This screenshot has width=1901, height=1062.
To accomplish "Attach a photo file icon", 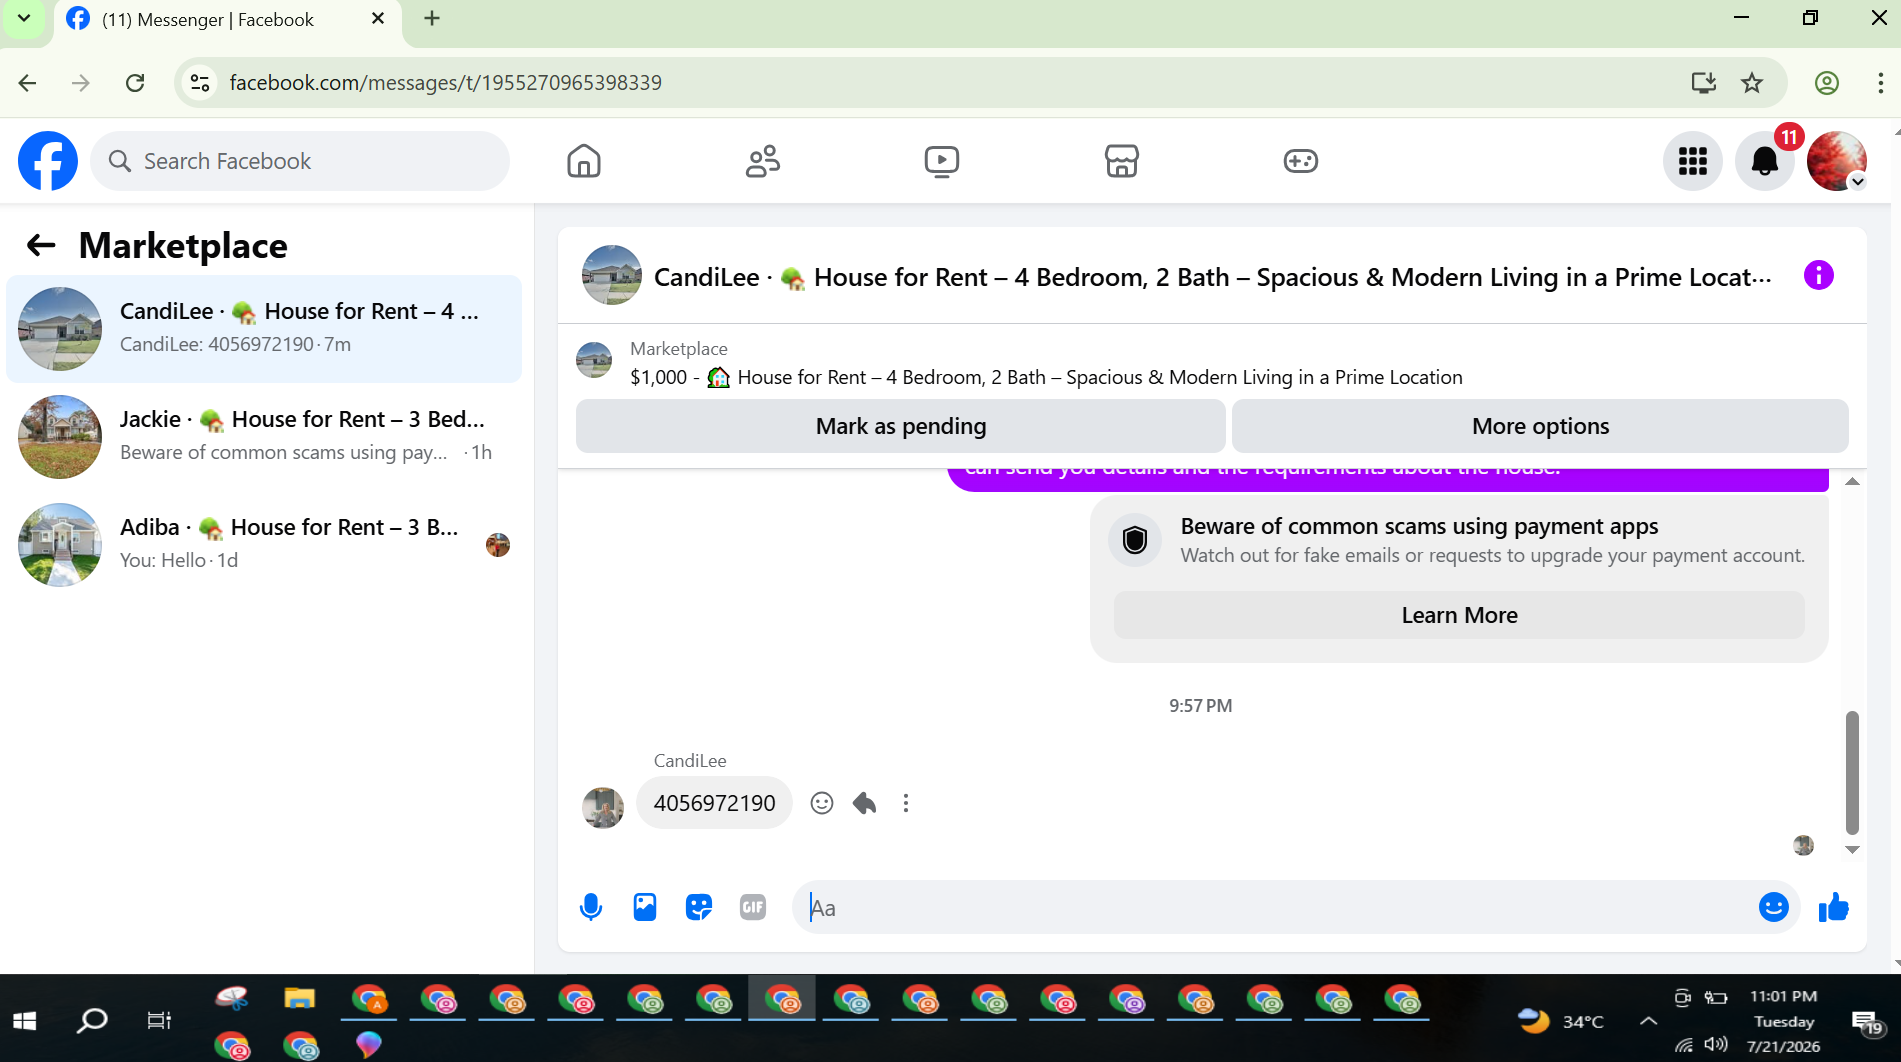I will point(645,907).
